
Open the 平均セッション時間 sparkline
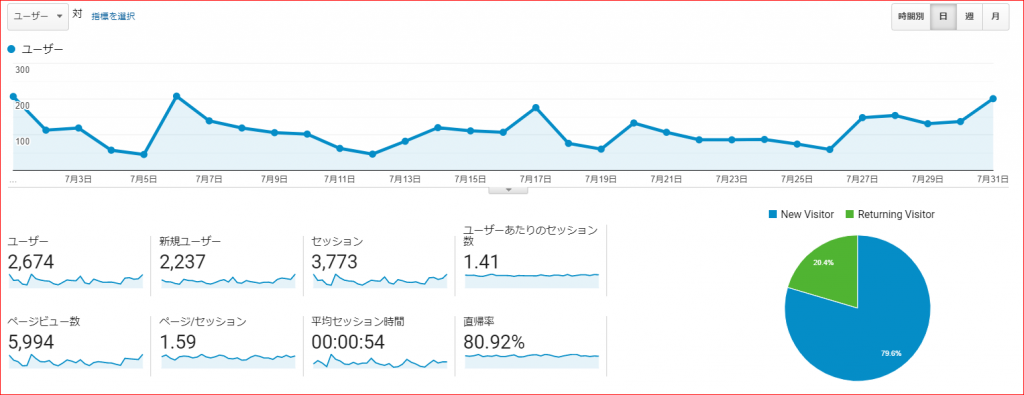[380, 360]
